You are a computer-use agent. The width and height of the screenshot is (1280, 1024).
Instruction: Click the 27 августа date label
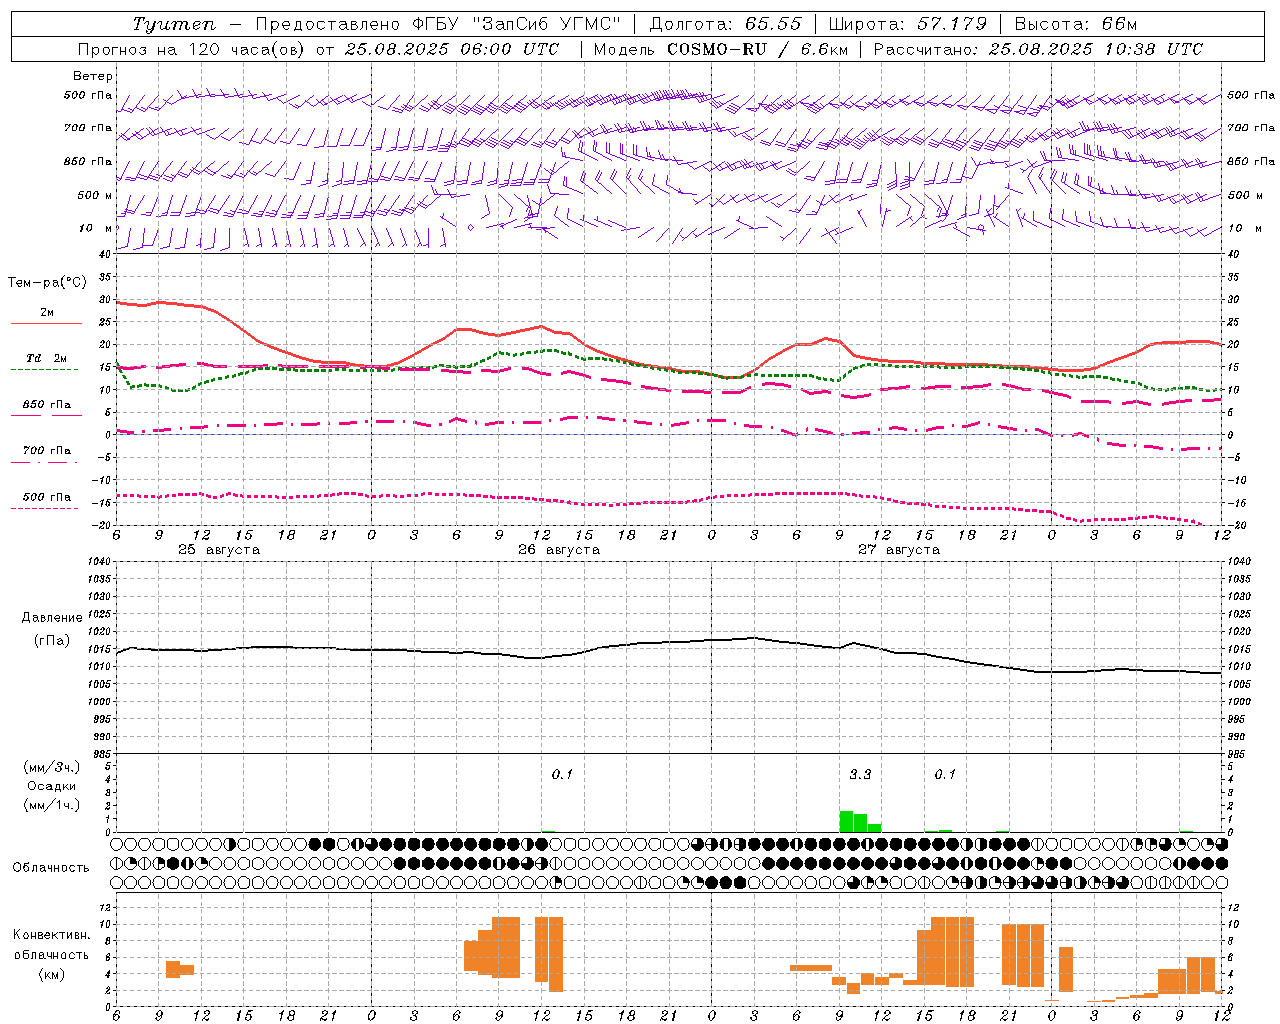tap(899, 550)
